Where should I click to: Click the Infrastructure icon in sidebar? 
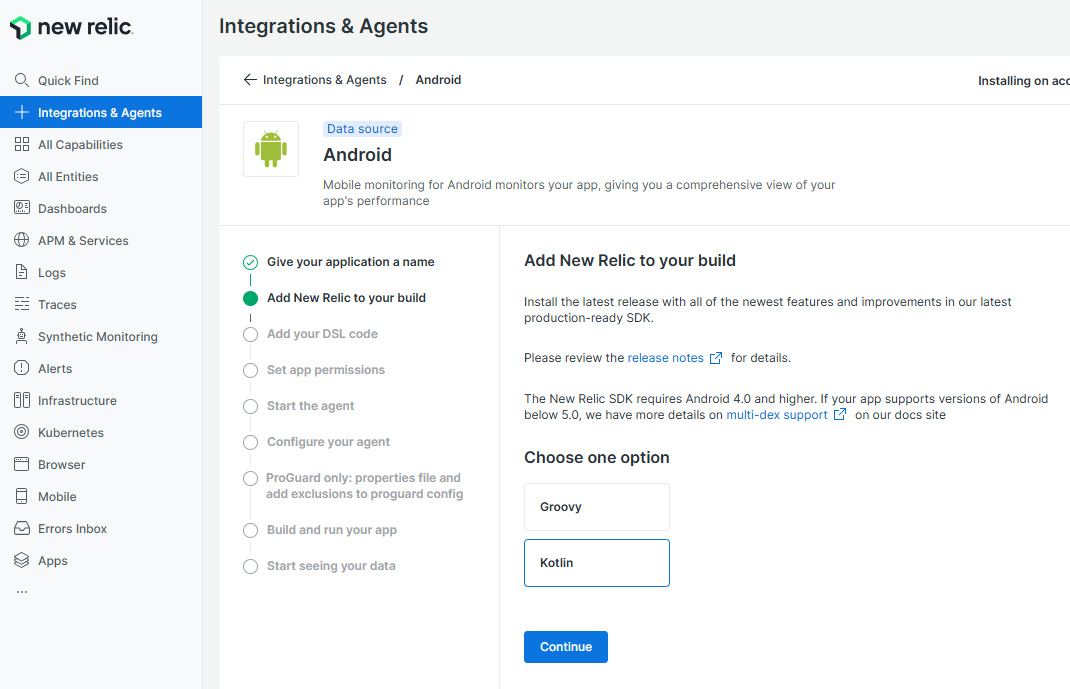(x=22, y=401)
